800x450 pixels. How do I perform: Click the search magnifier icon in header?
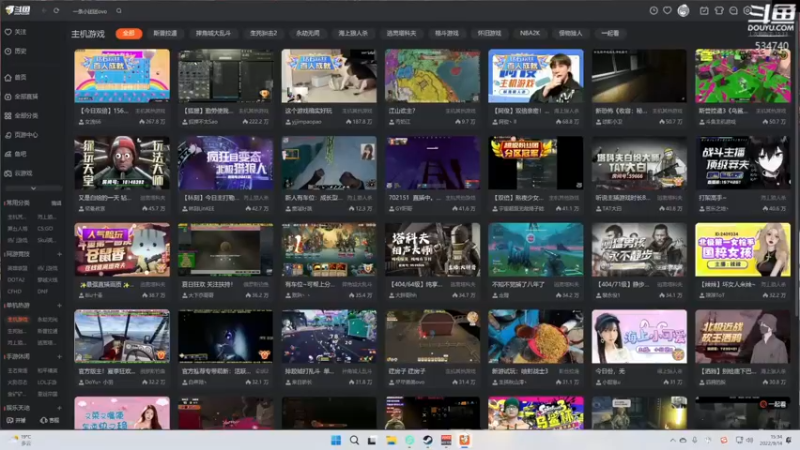(x=119, y=11)
